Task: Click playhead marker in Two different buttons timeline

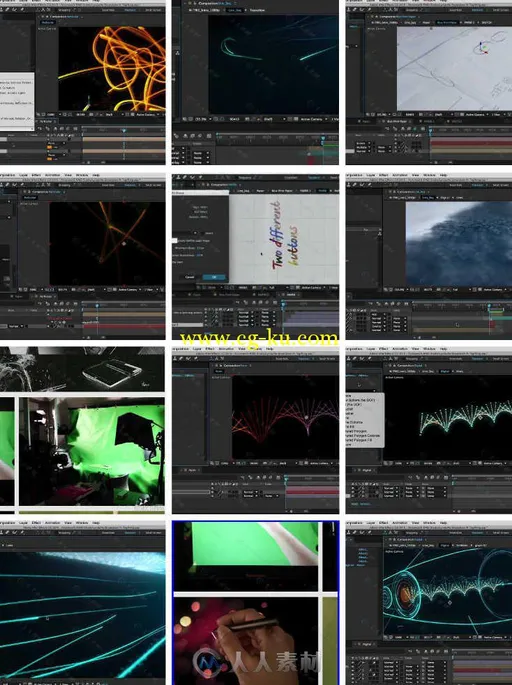Action: point(283,304)
